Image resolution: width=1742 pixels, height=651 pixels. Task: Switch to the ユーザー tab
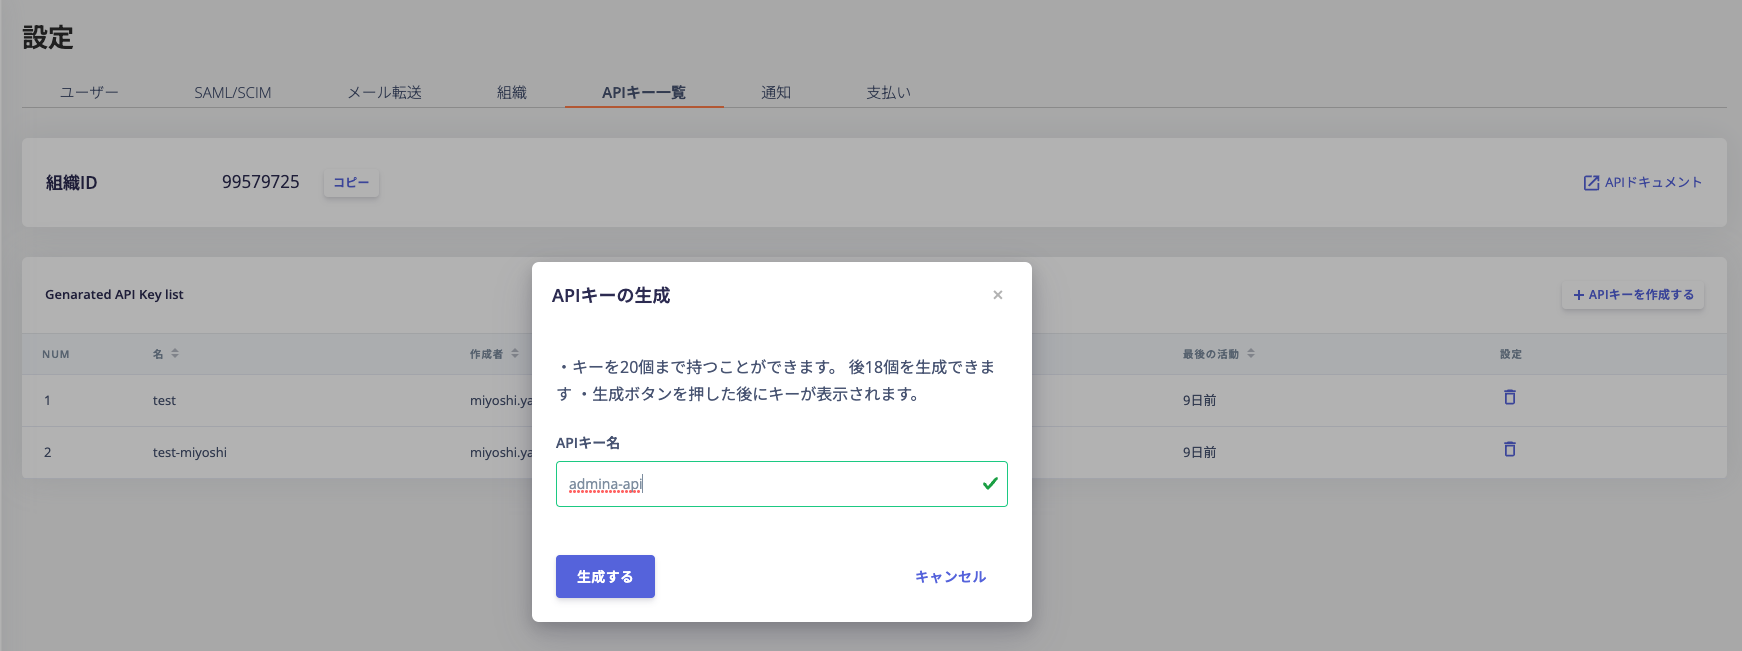point(89,92)
